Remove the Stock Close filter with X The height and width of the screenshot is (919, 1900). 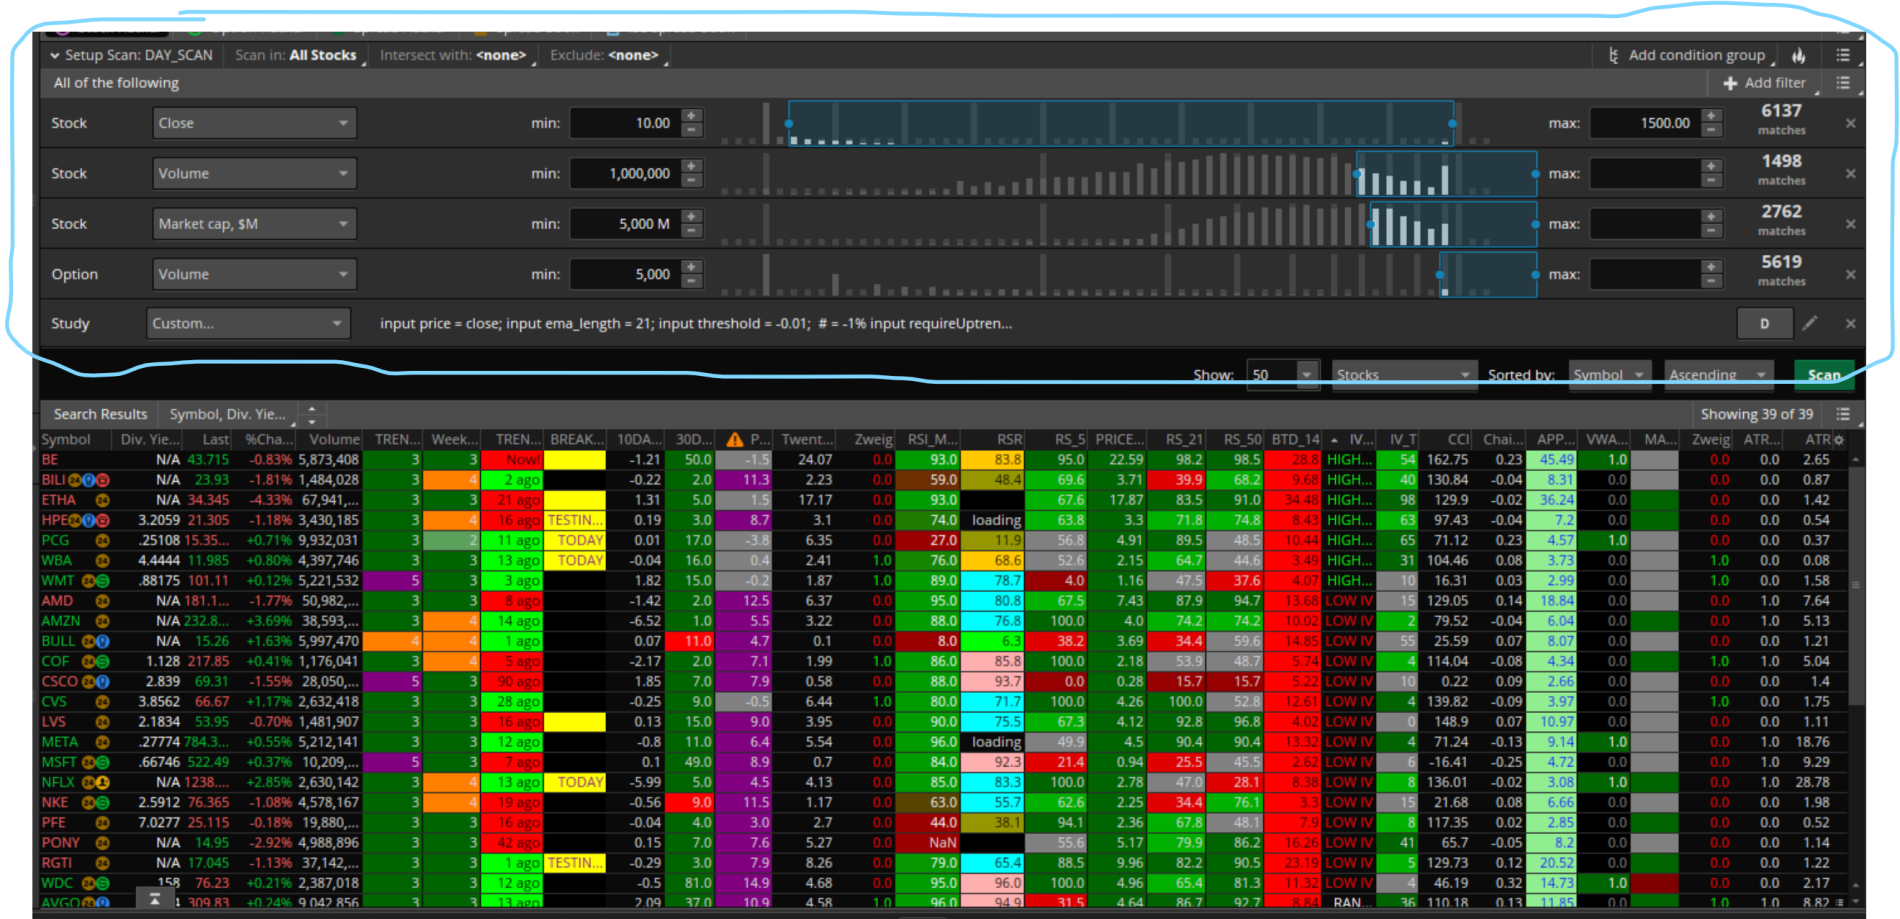tap(1850, 123)
